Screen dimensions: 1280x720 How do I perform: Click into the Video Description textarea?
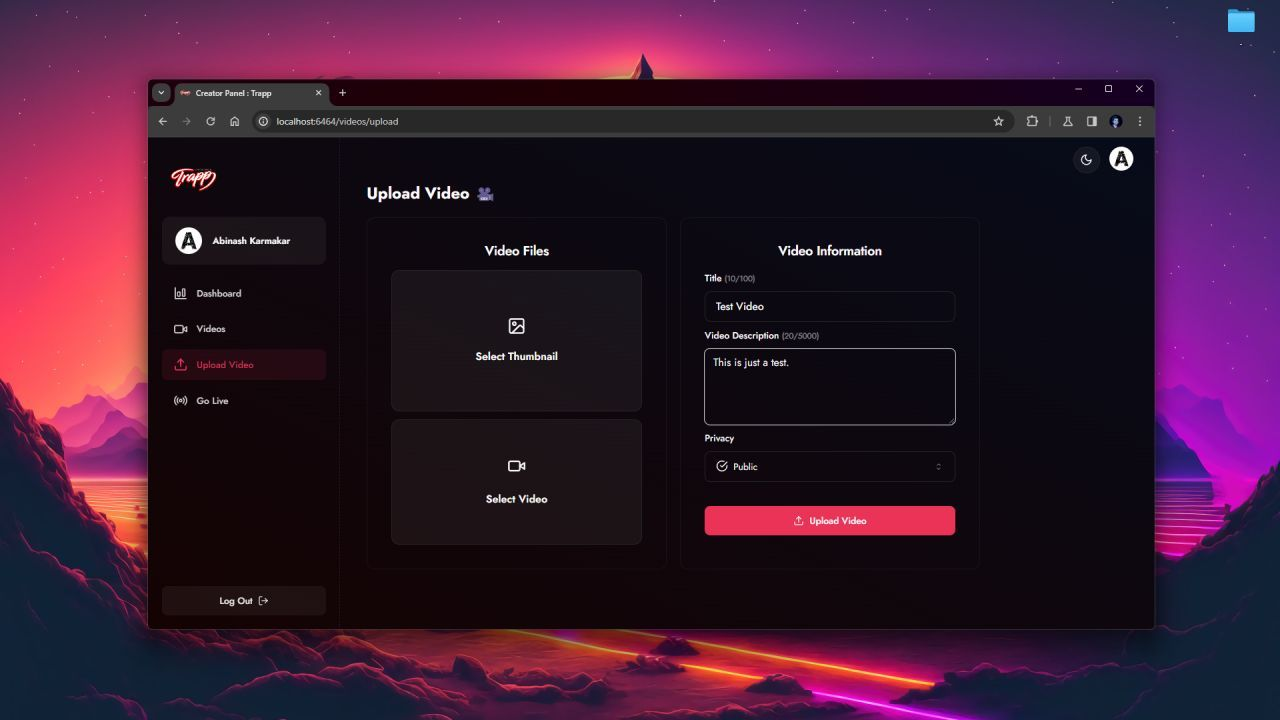click(829, 387)
